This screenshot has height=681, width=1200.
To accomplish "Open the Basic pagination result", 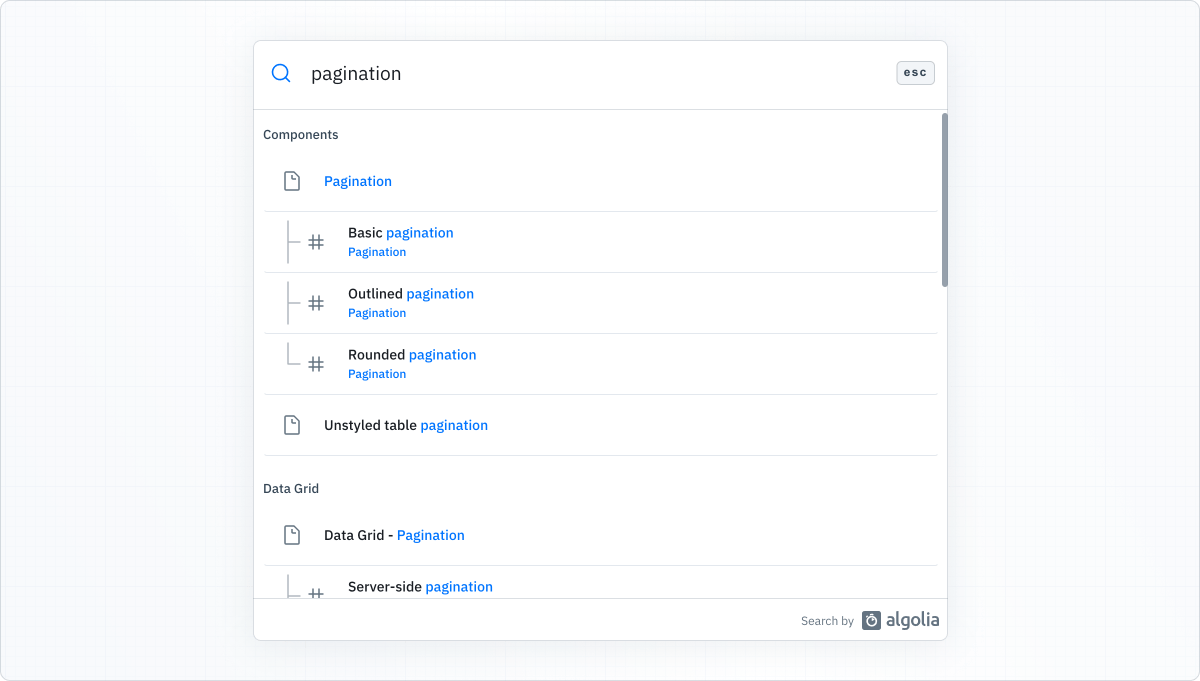I will (x=400, y=232).
